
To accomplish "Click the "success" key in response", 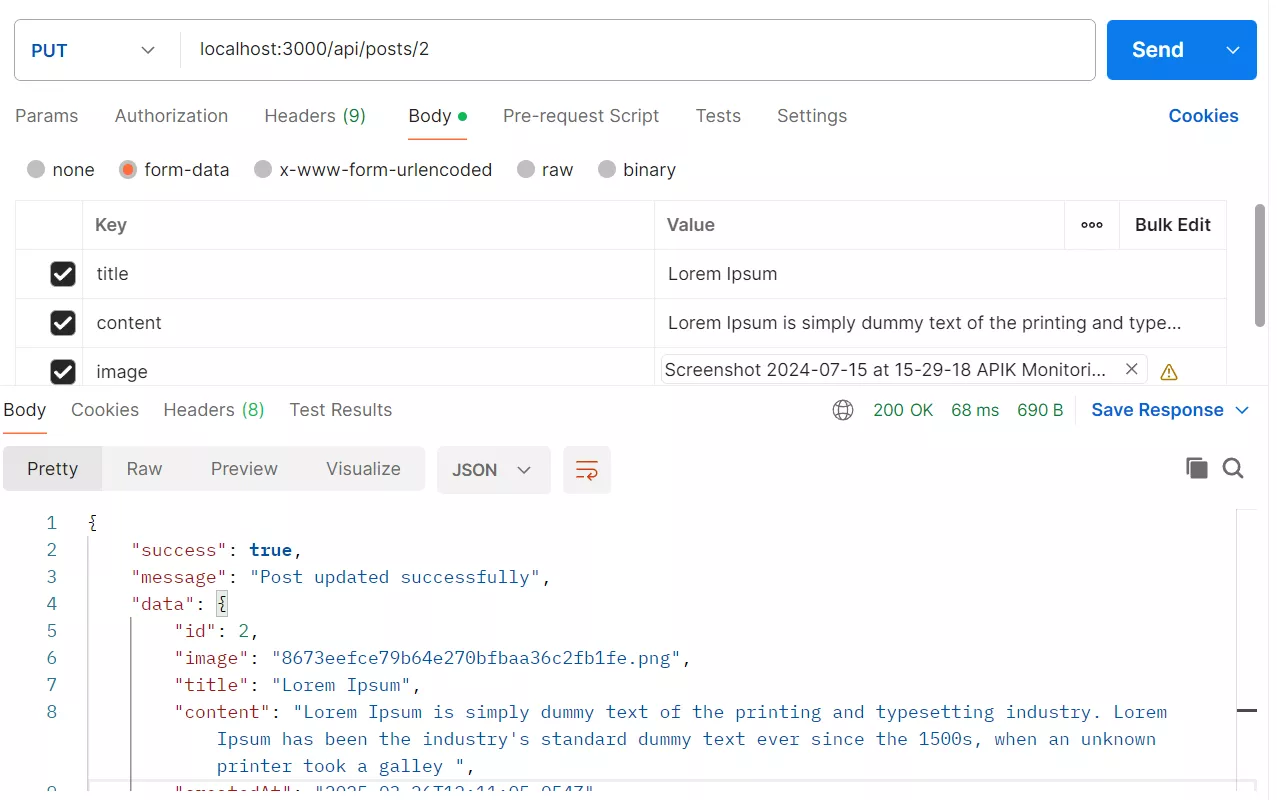I will pyautogui.click(x=180, y=550).
